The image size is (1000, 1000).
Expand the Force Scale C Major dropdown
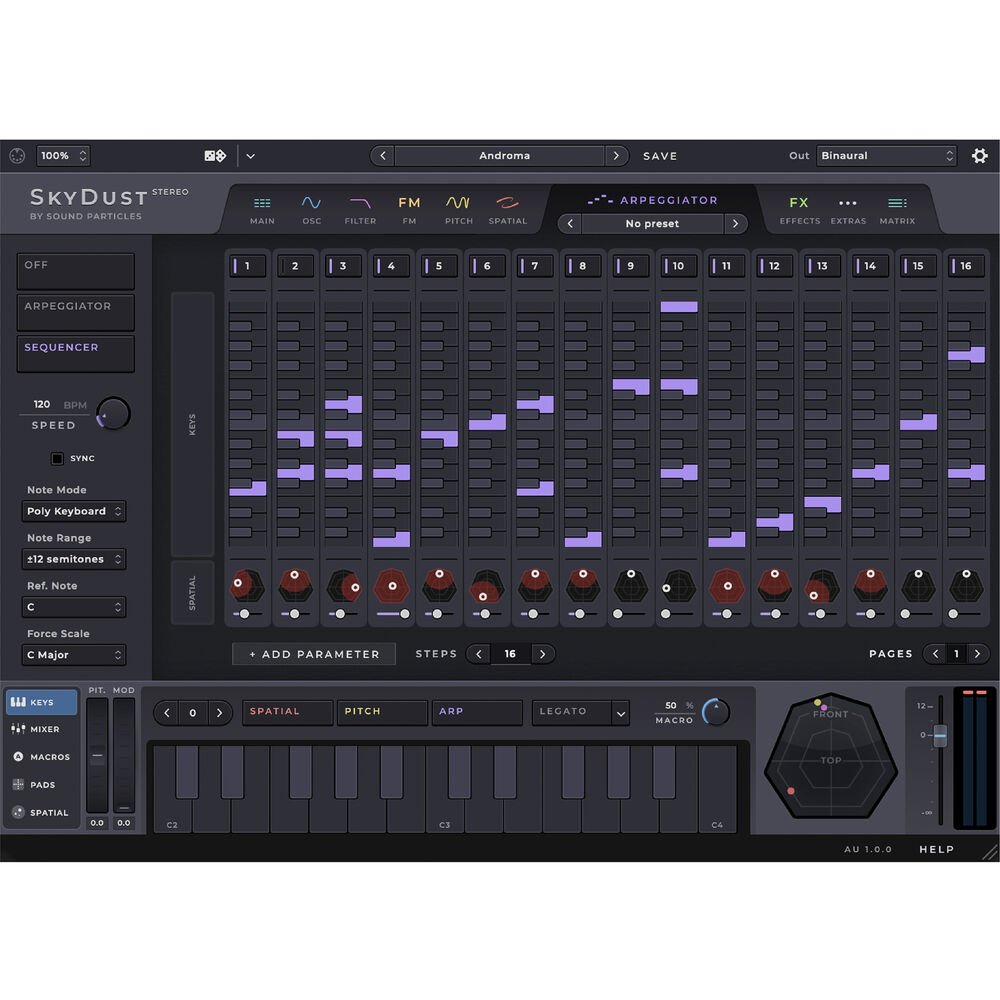coord(74,655)
